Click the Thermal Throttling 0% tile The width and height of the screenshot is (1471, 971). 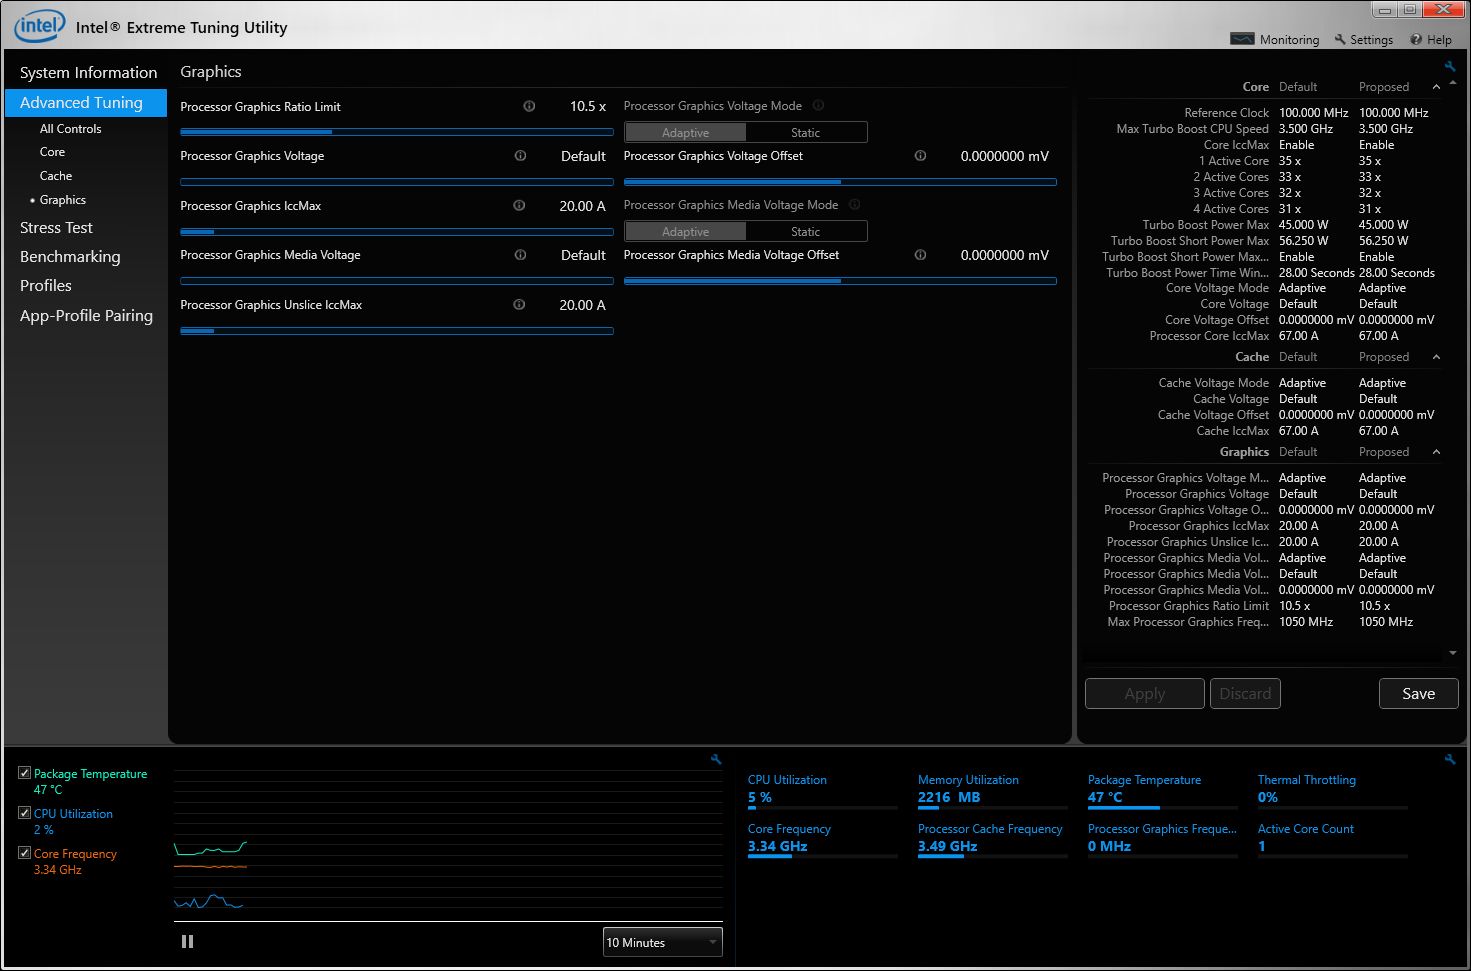coord(1332,790)
